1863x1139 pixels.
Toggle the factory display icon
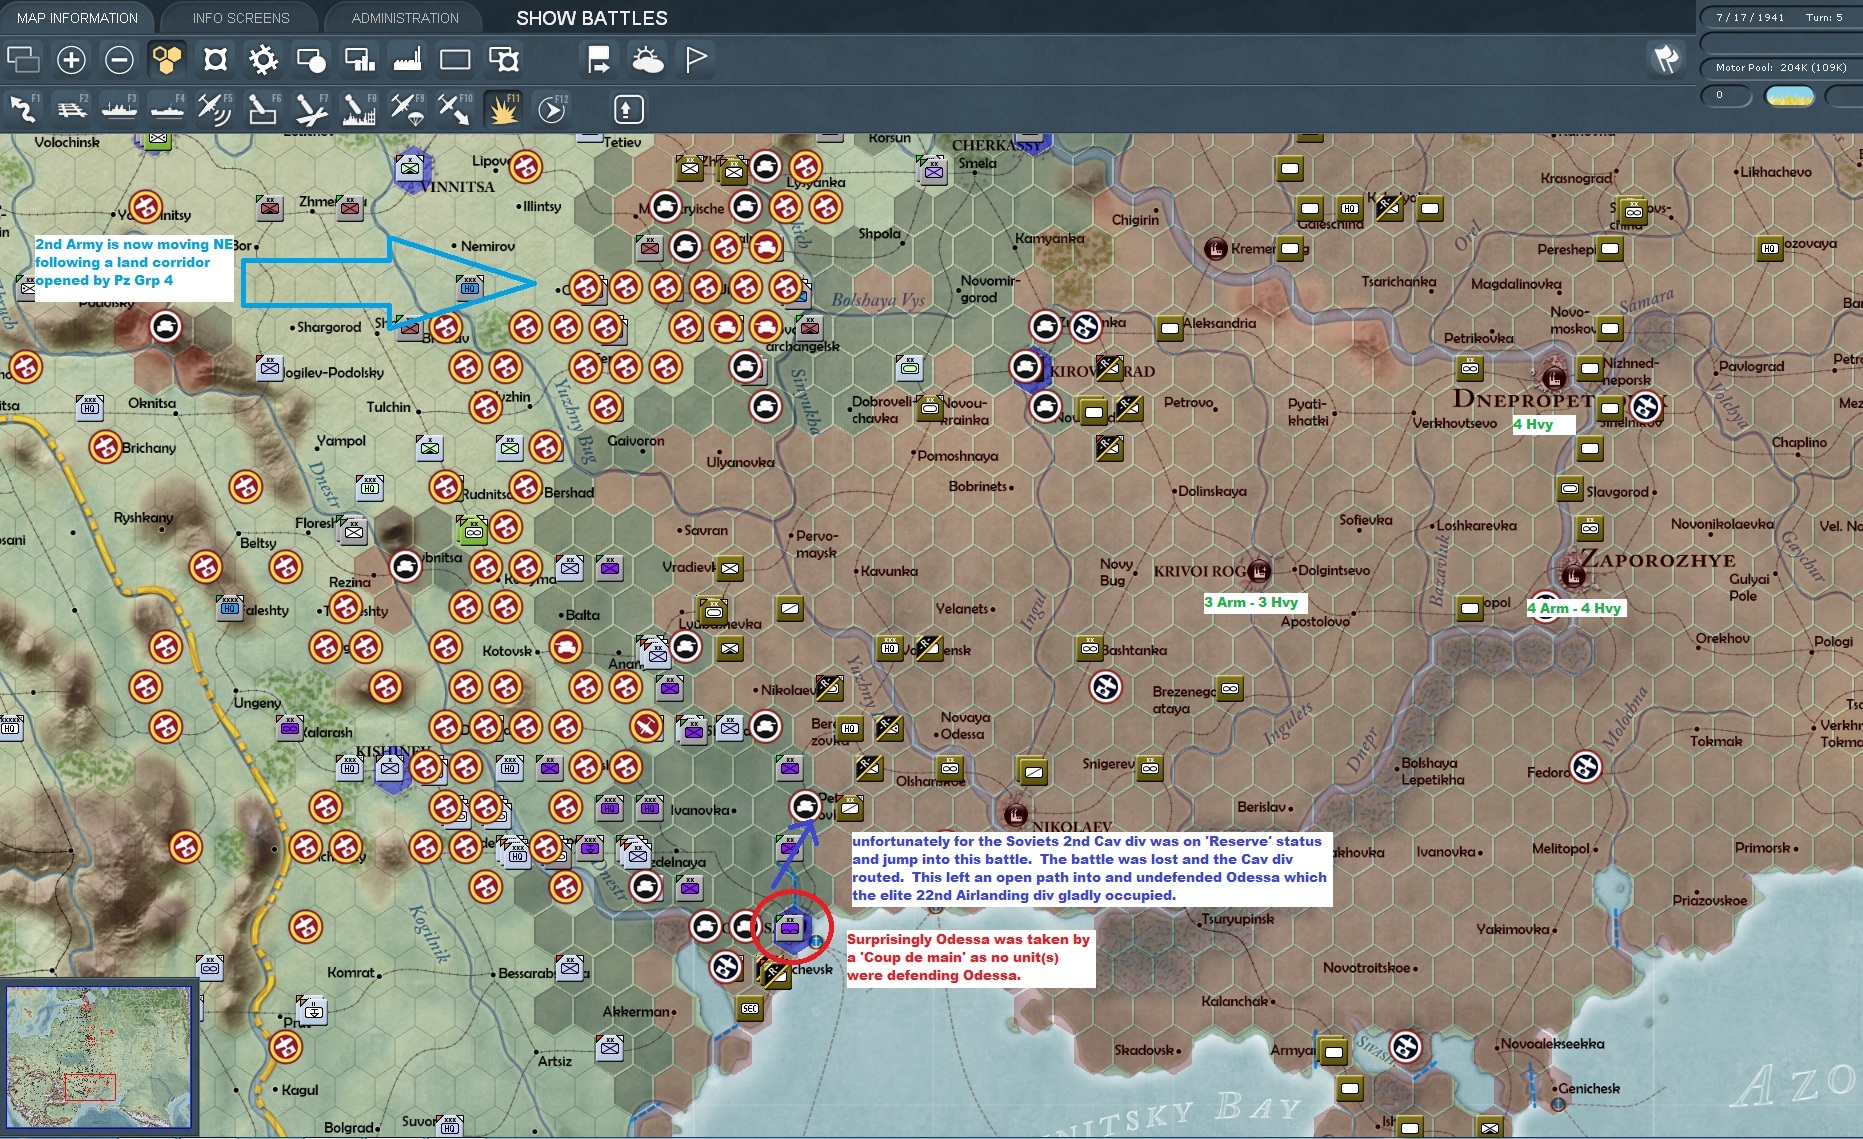(407, 60)
